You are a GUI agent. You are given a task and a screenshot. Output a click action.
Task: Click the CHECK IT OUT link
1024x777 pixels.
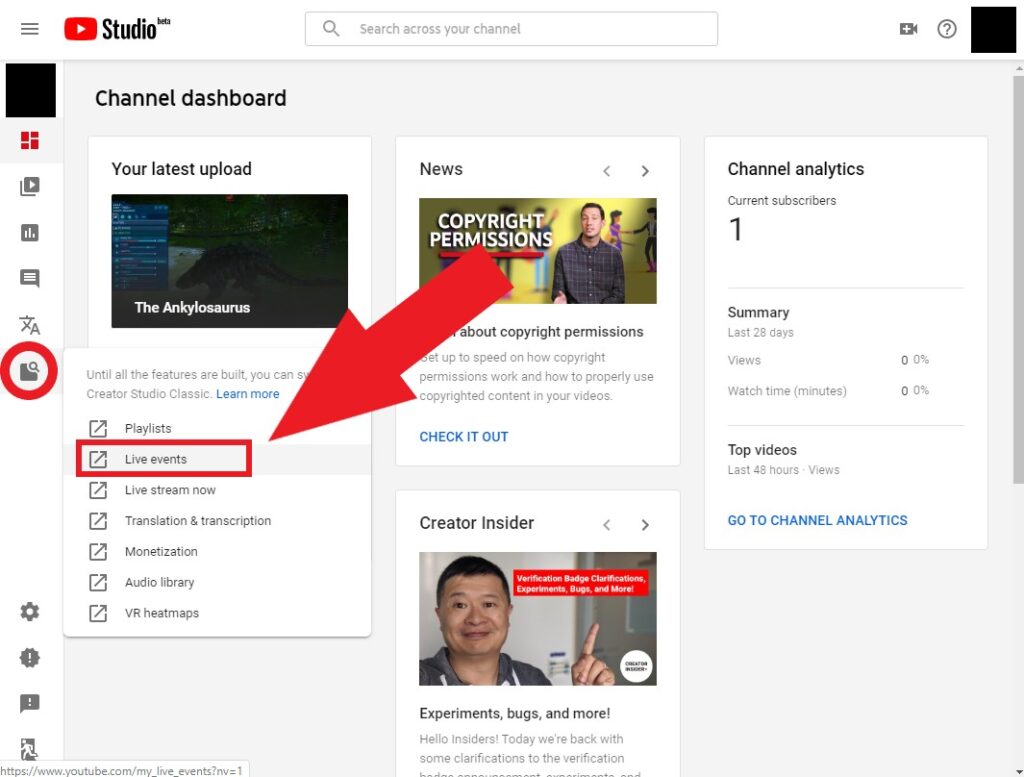pyautogui.click(x=464, y=437)
